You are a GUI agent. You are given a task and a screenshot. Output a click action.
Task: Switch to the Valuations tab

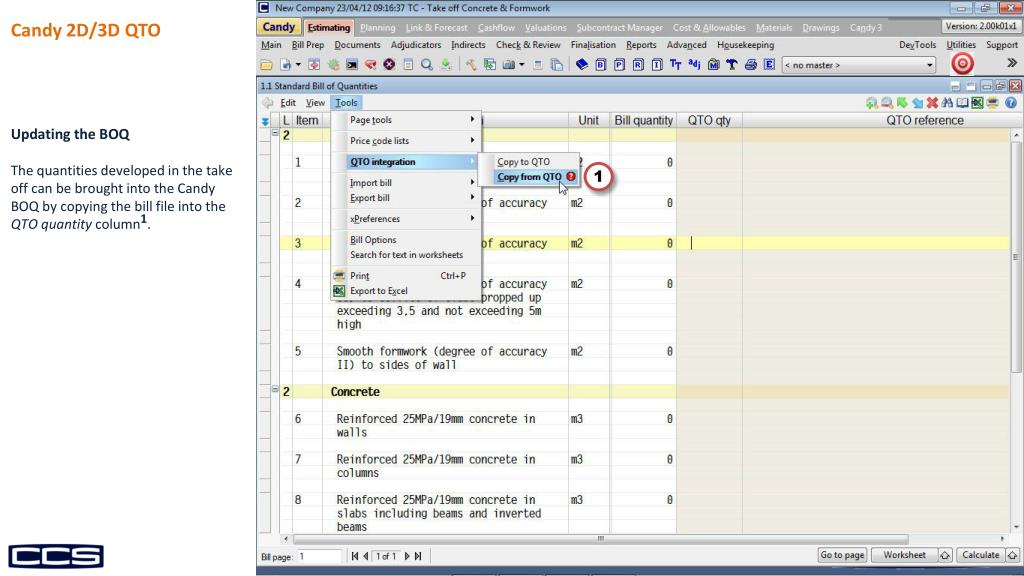point(545,28)
